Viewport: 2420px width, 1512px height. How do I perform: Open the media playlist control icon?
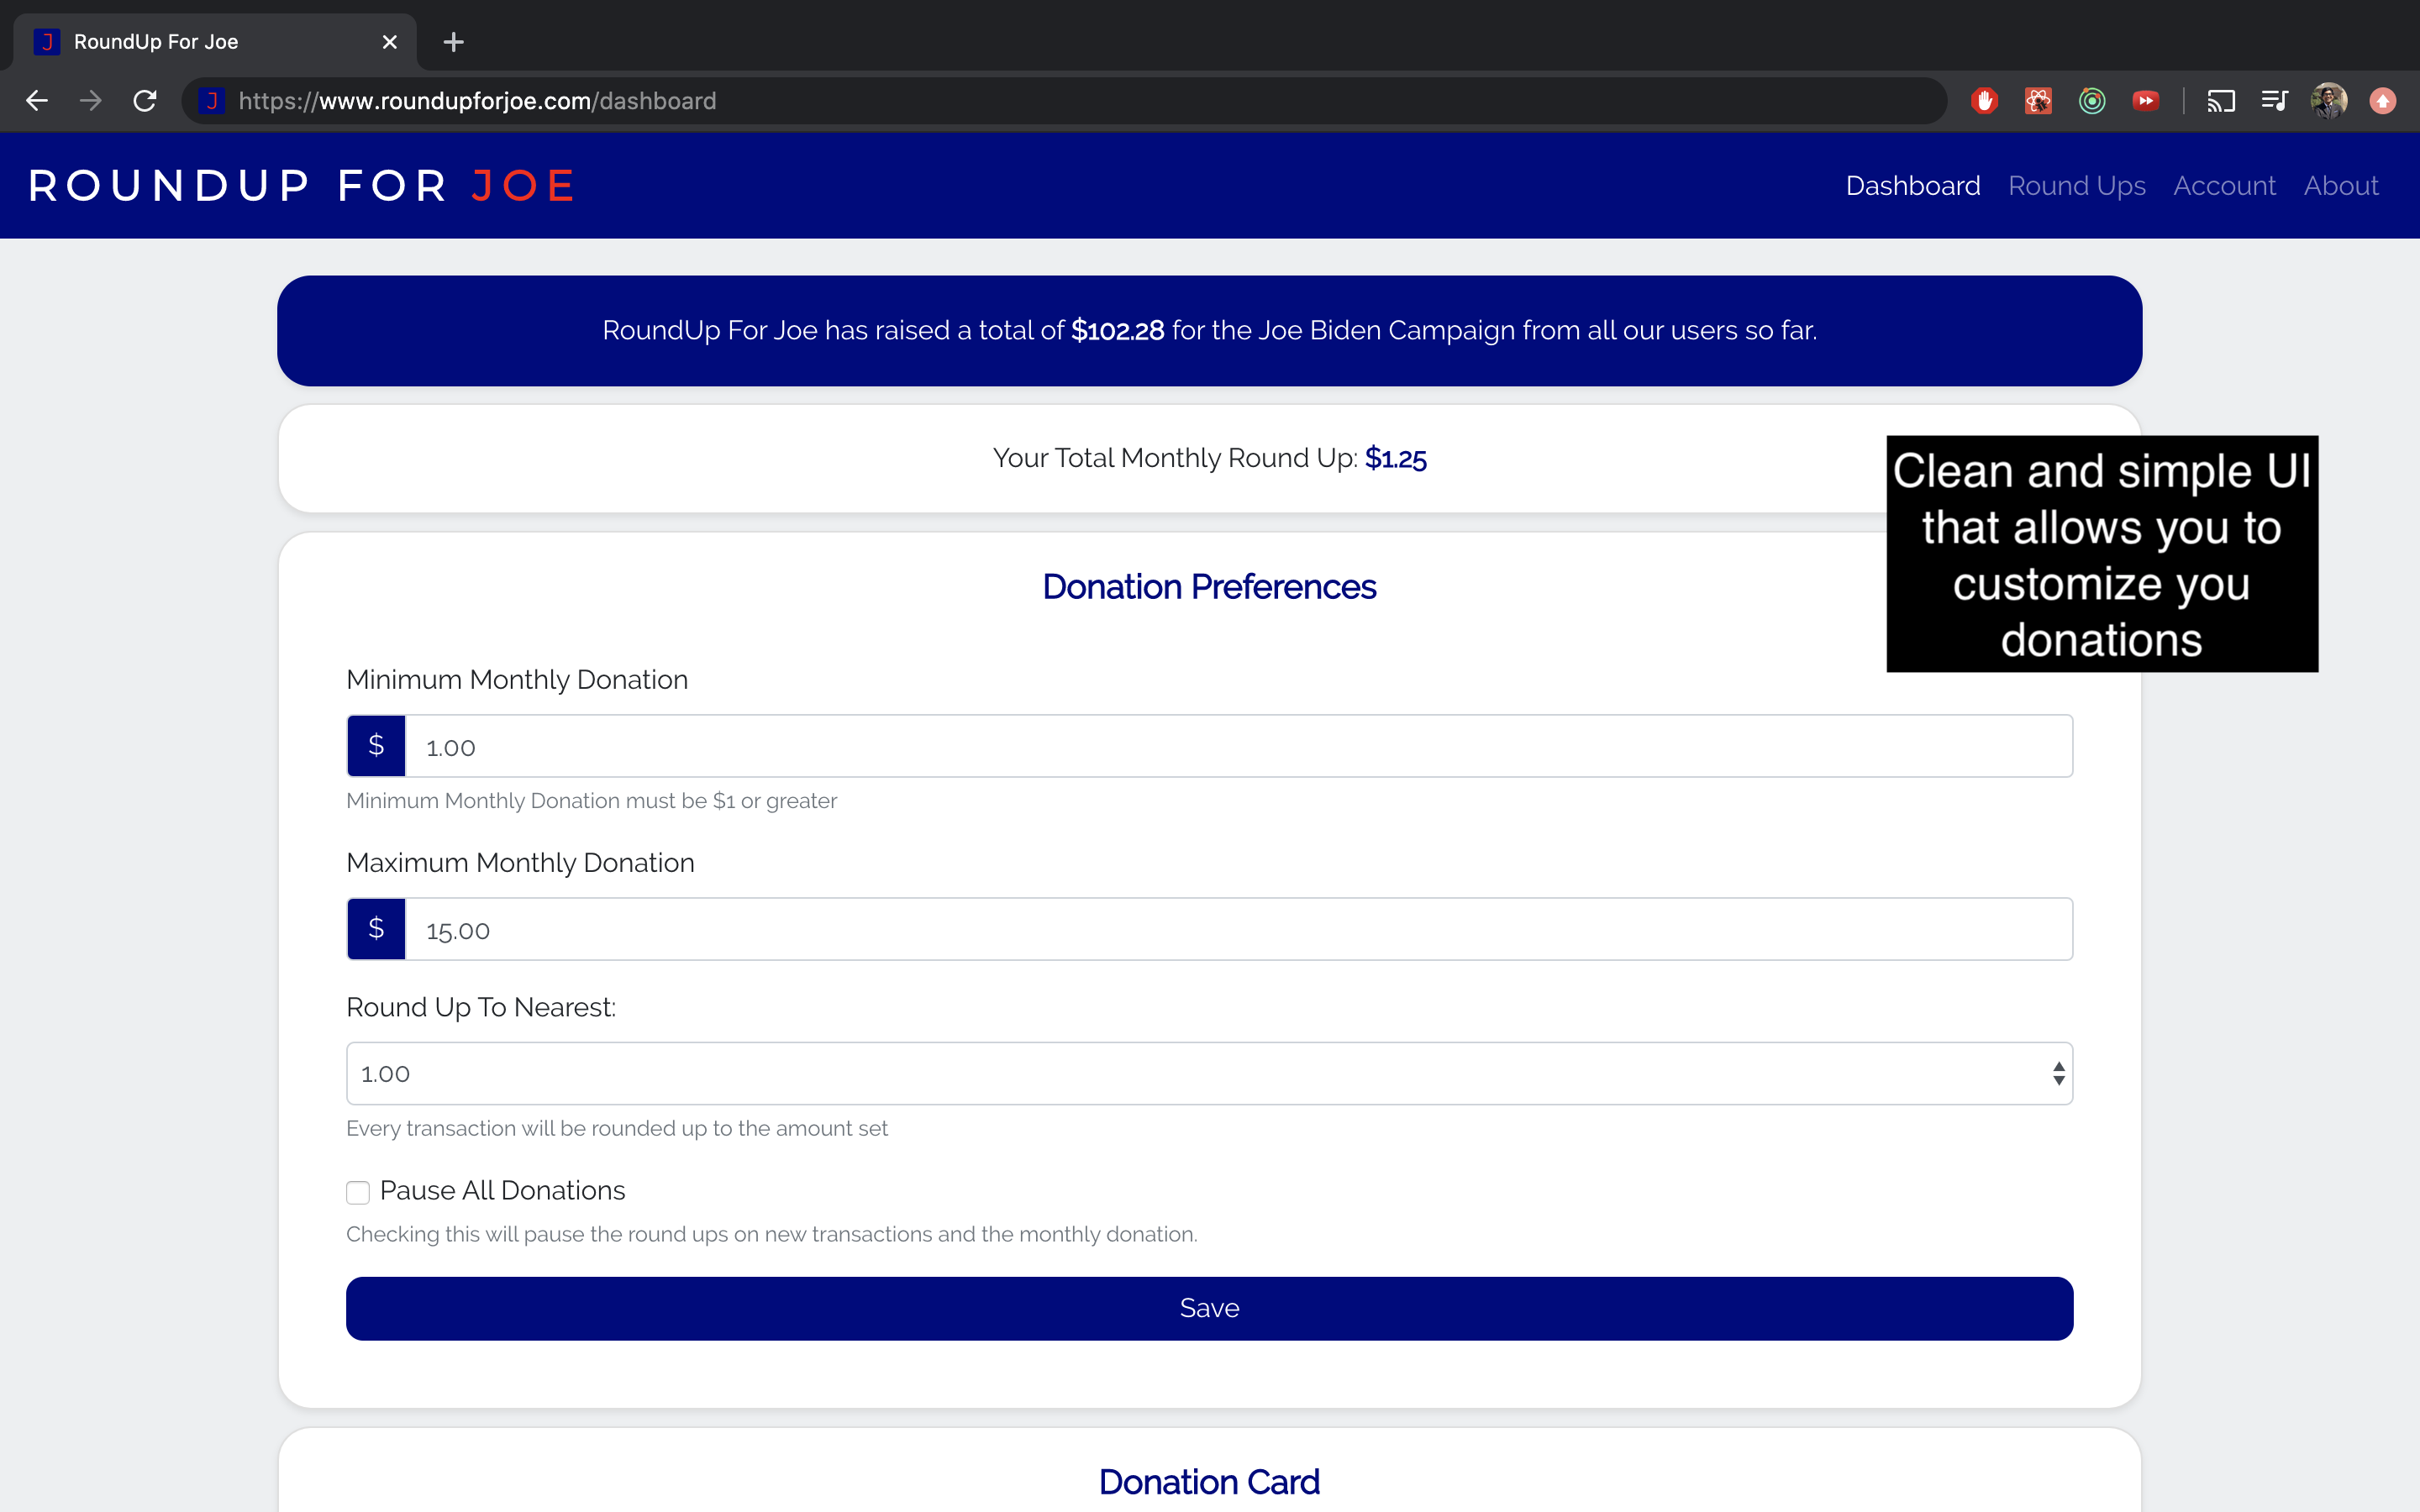pos(2274,101)
